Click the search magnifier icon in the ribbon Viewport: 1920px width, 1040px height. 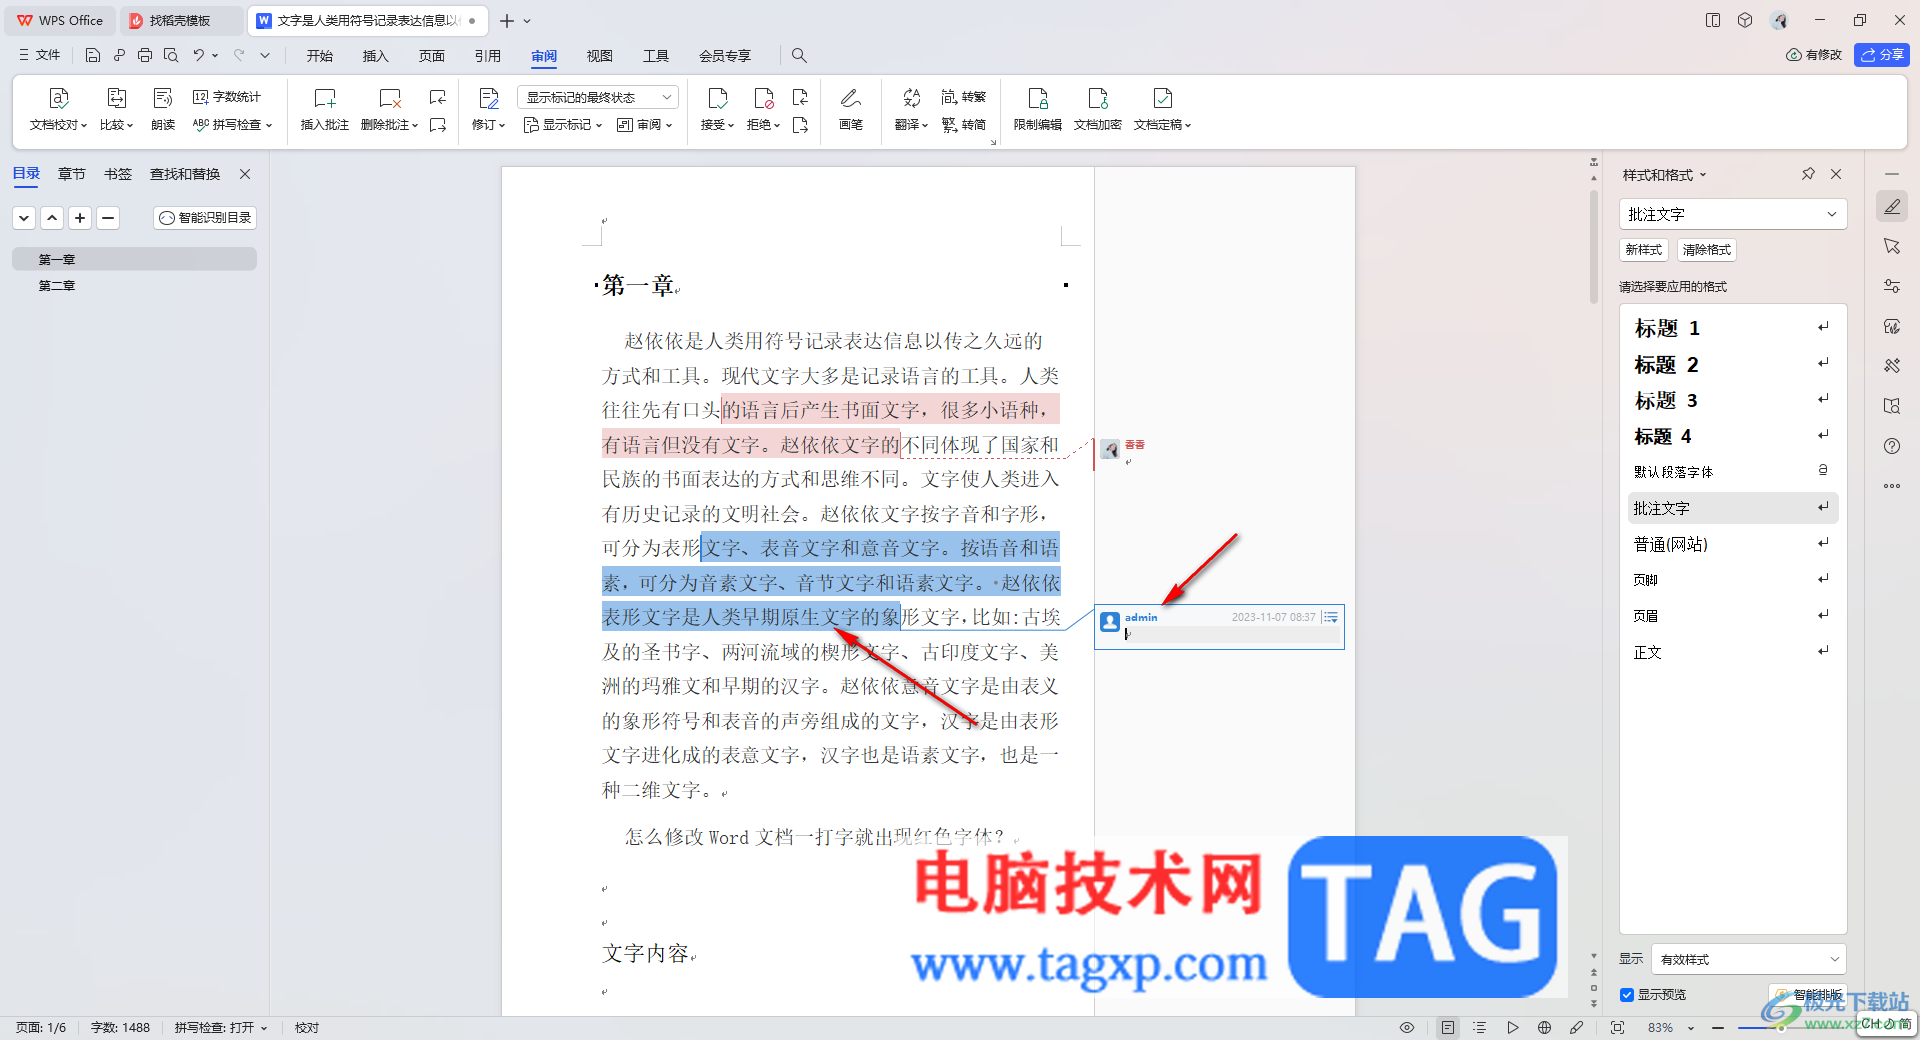pyautogui.click(x=799, y=55)
